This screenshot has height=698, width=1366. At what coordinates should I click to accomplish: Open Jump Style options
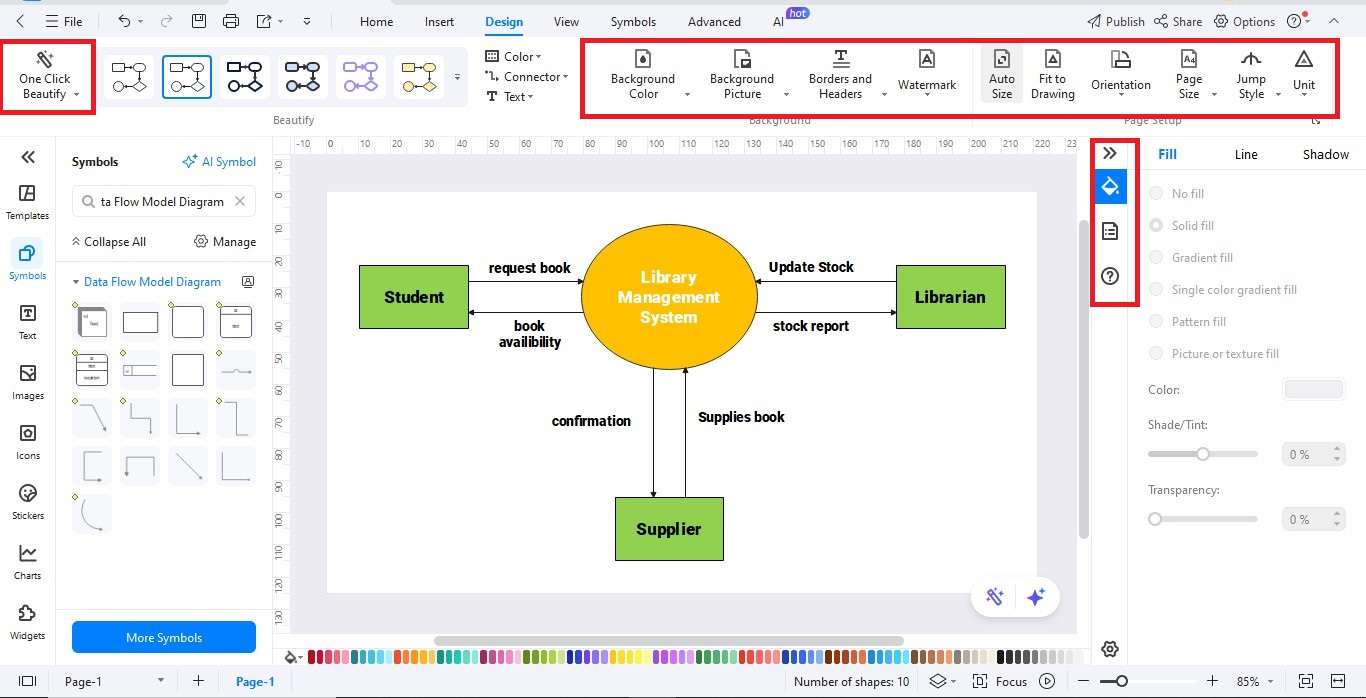coord(1251,76)
